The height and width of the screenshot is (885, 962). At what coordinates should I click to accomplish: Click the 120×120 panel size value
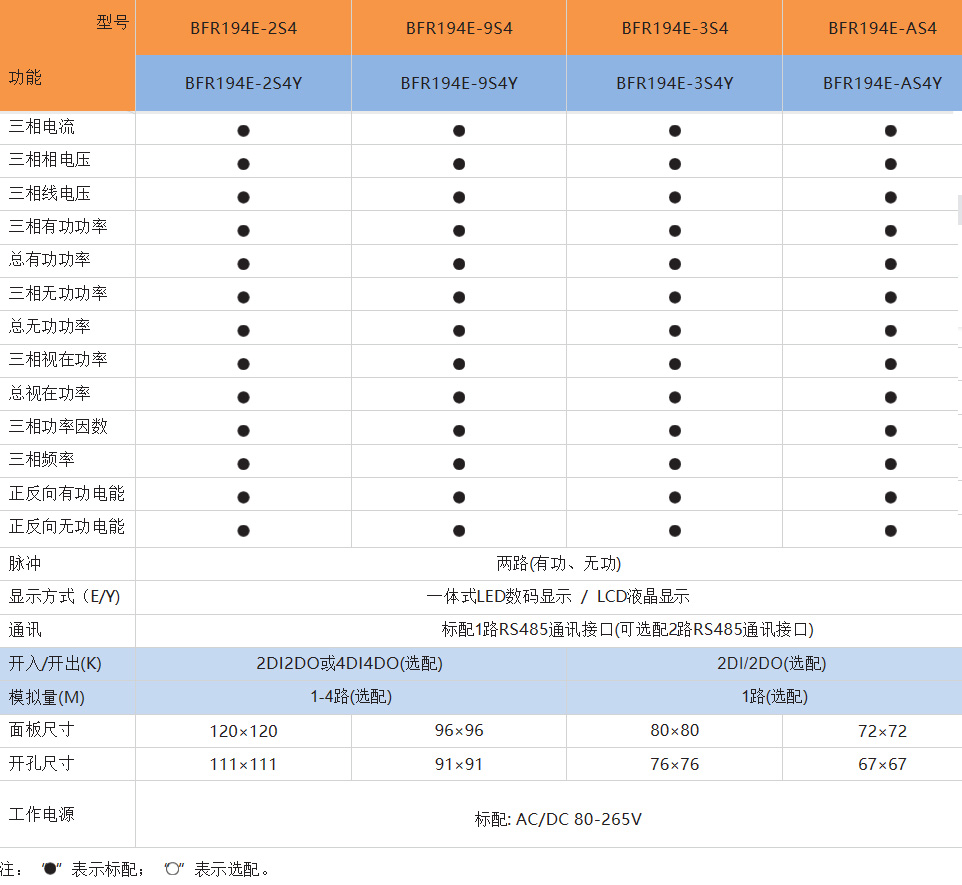[243, 731]
